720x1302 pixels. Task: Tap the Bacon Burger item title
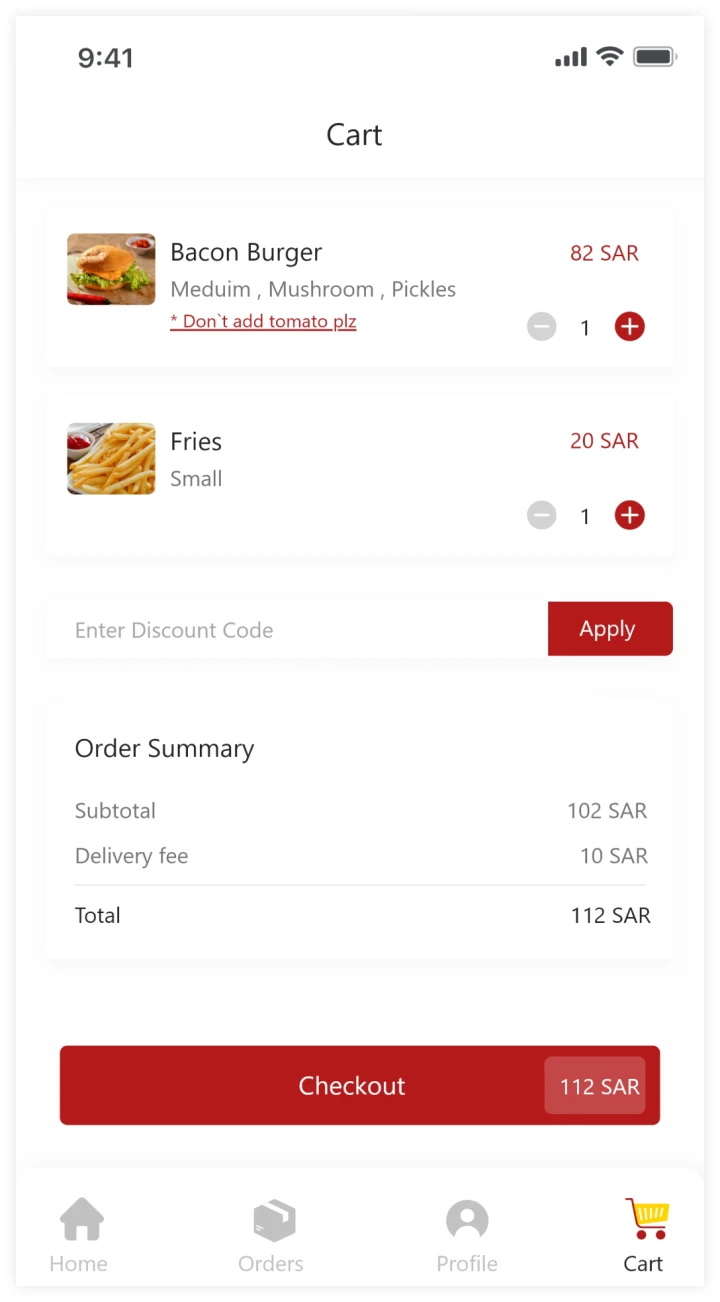(x=246, y=253)
